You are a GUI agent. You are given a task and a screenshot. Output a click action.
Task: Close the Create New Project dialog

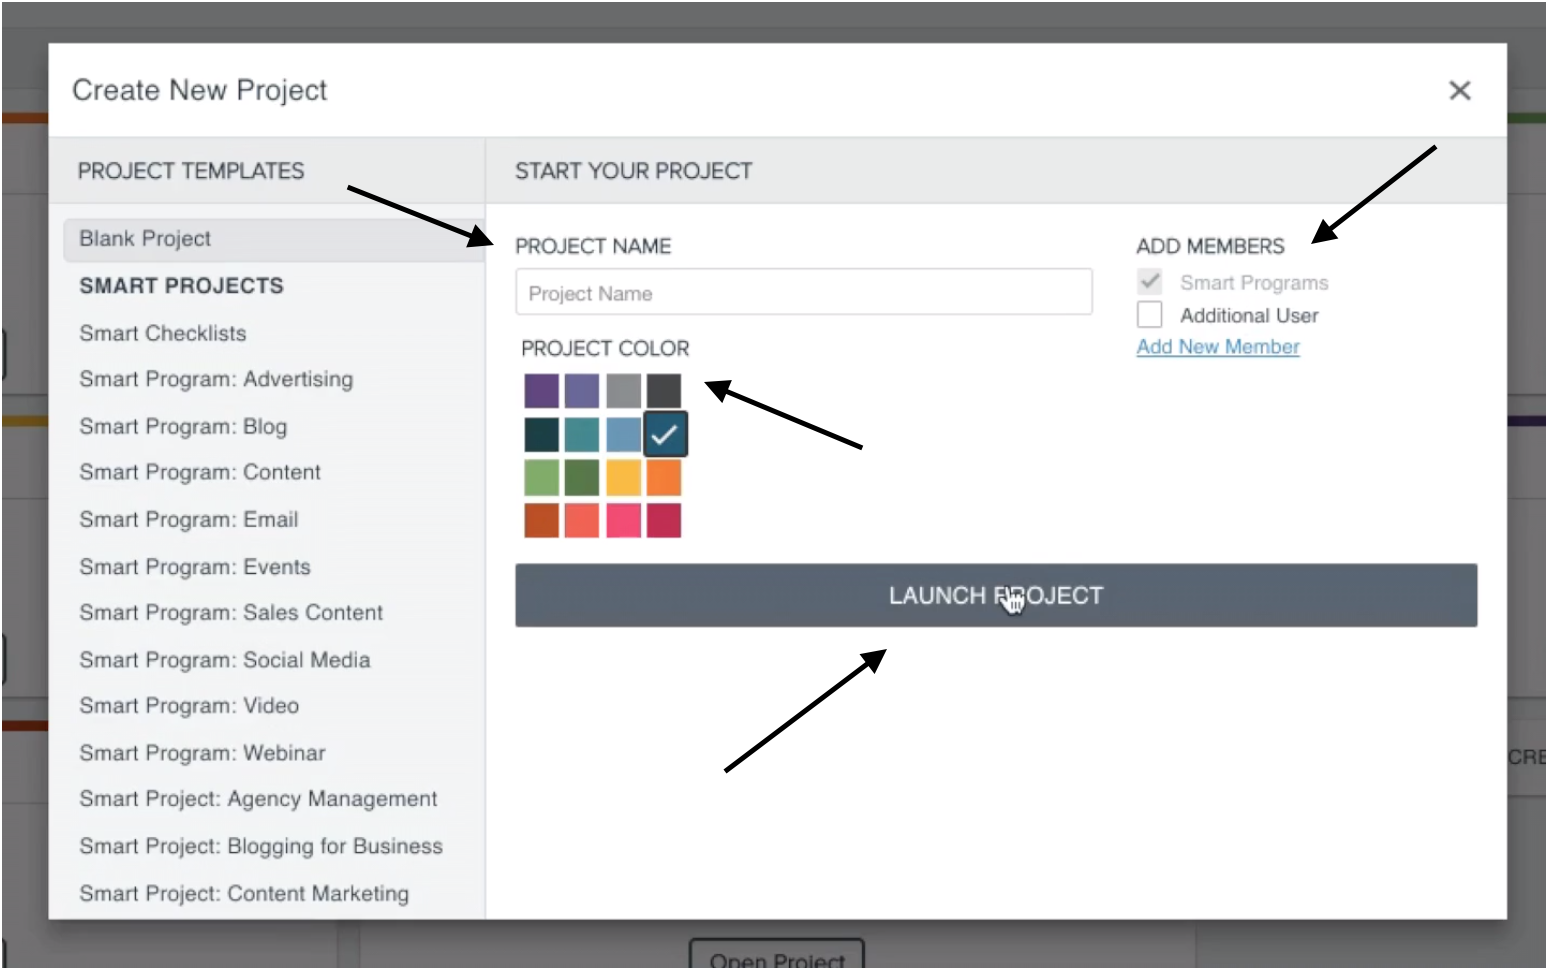tap(1459, 91)
